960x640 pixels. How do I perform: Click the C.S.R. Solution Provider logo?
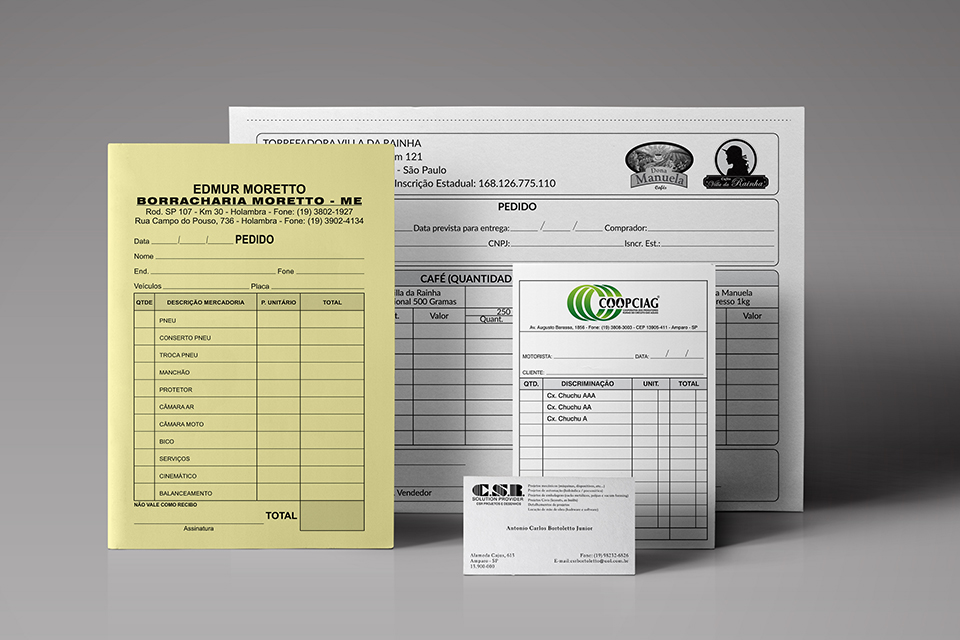pyautogui.click(x=498, y=494)
